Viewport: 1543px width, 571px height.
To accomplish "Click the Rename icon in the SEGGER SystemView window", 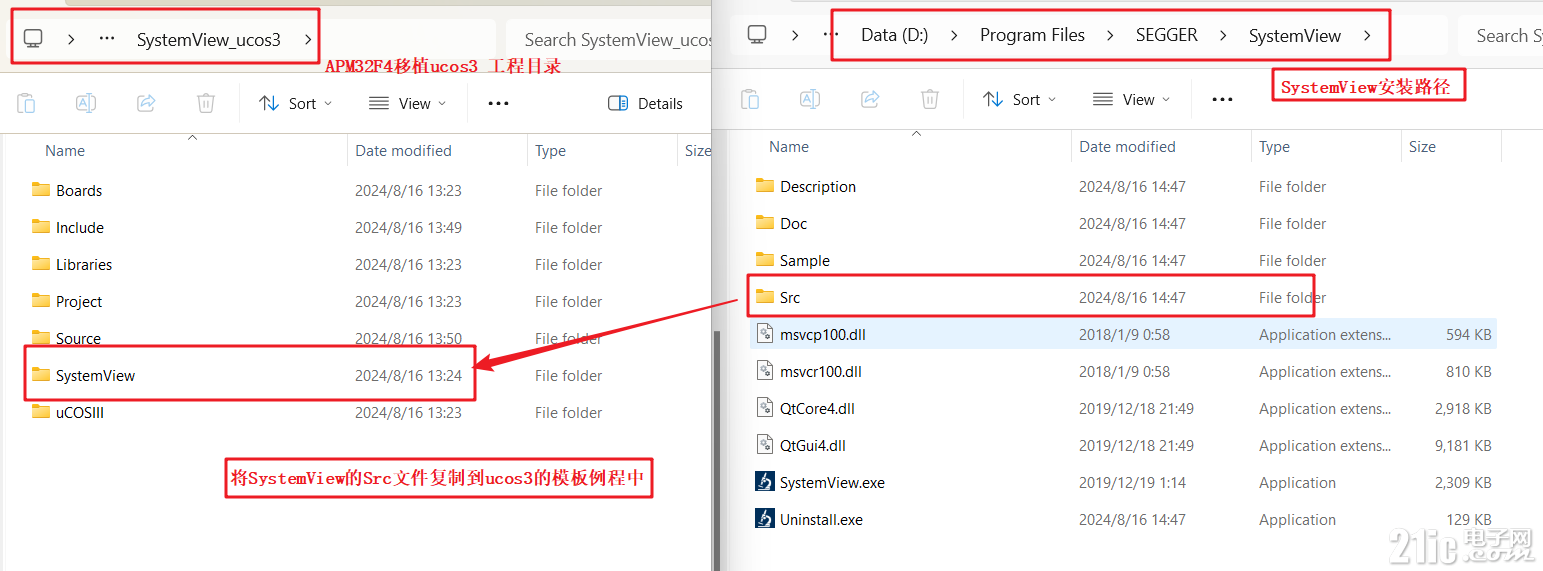I will (810, 99).
